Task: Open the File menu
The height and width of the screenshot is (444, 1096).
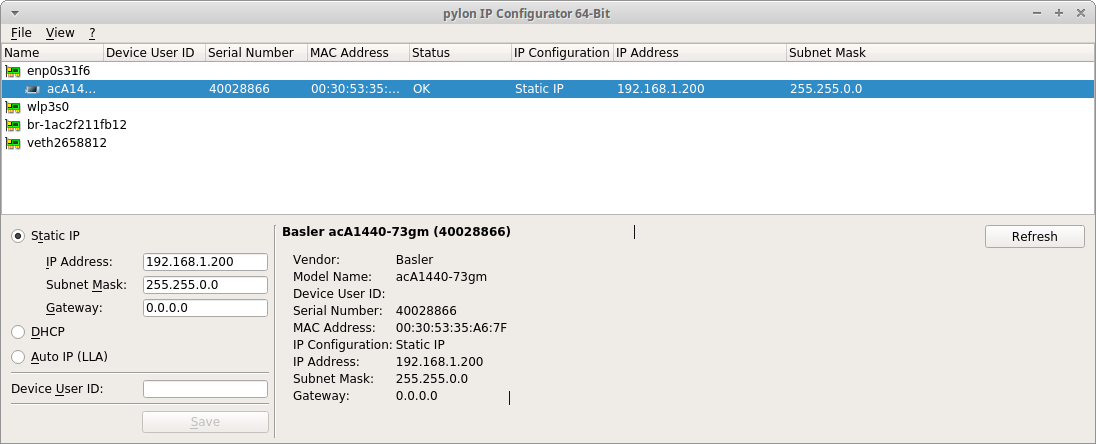Action: tap(21, 33)
